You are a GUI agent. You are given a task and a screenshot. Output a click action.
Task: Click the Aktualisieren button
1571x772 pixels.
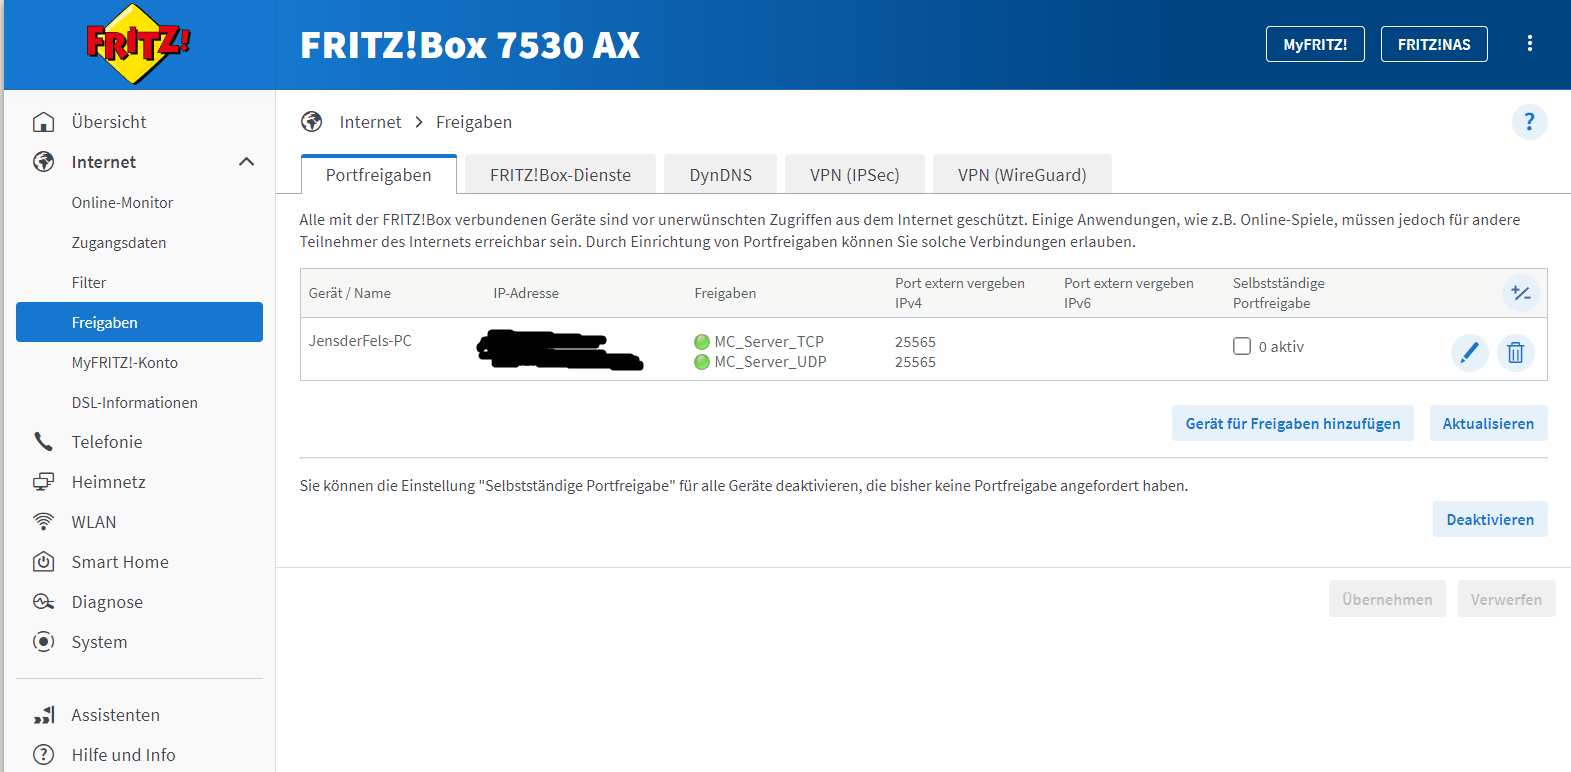point(1488,423)
